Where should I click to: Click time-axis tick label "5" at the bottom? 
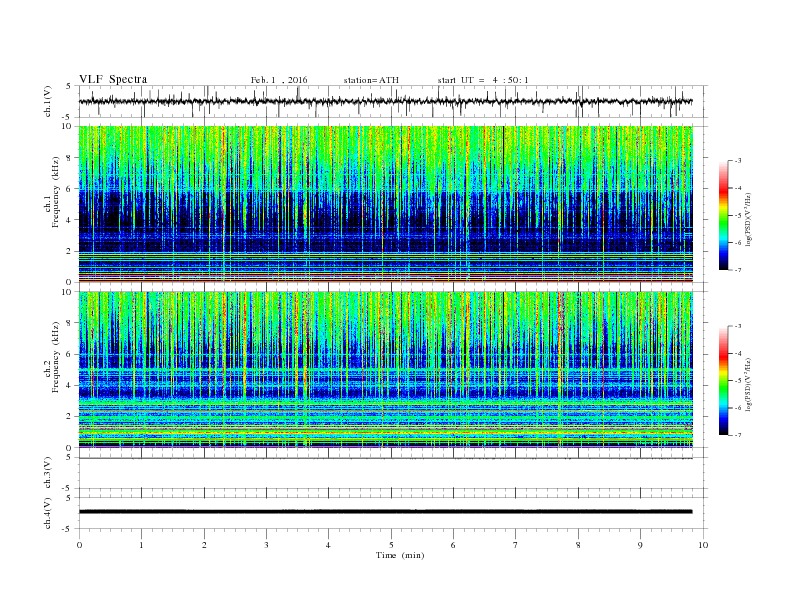pyautogui.click(x=391, y=545)
